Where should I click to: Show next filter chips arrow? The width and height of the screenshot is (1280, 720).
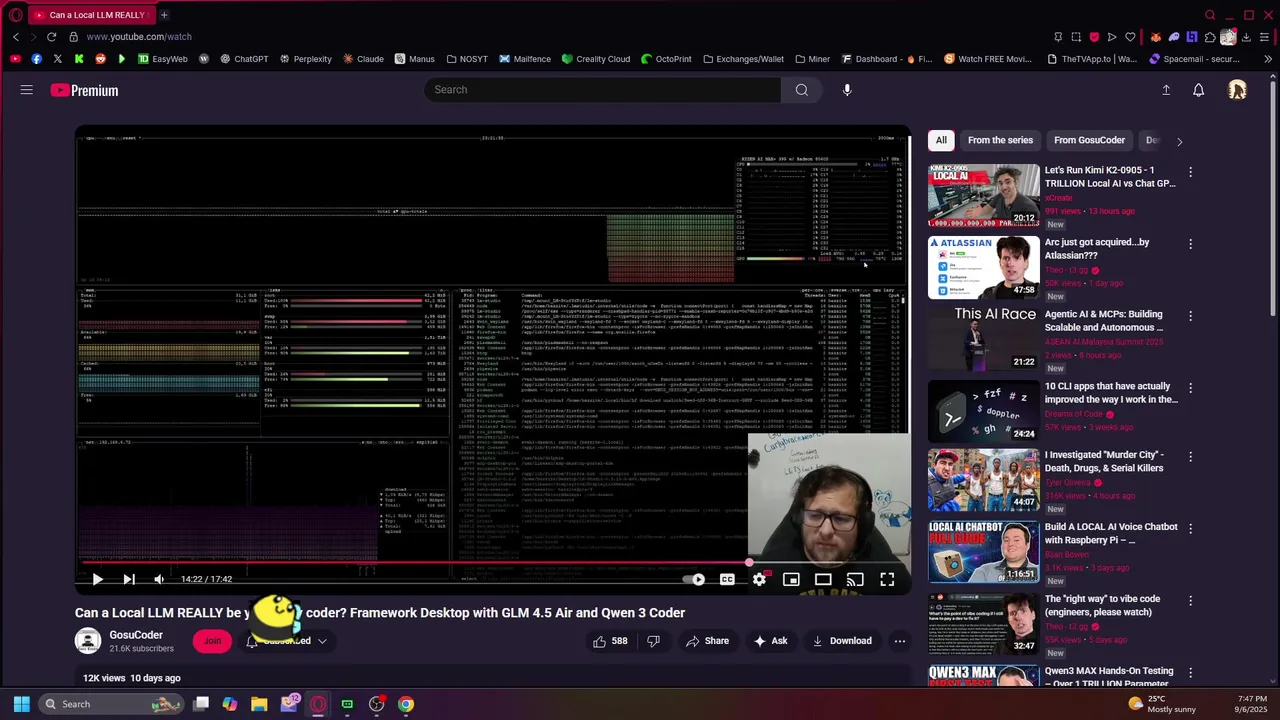pyautogui.click(x=1179, y=141)
